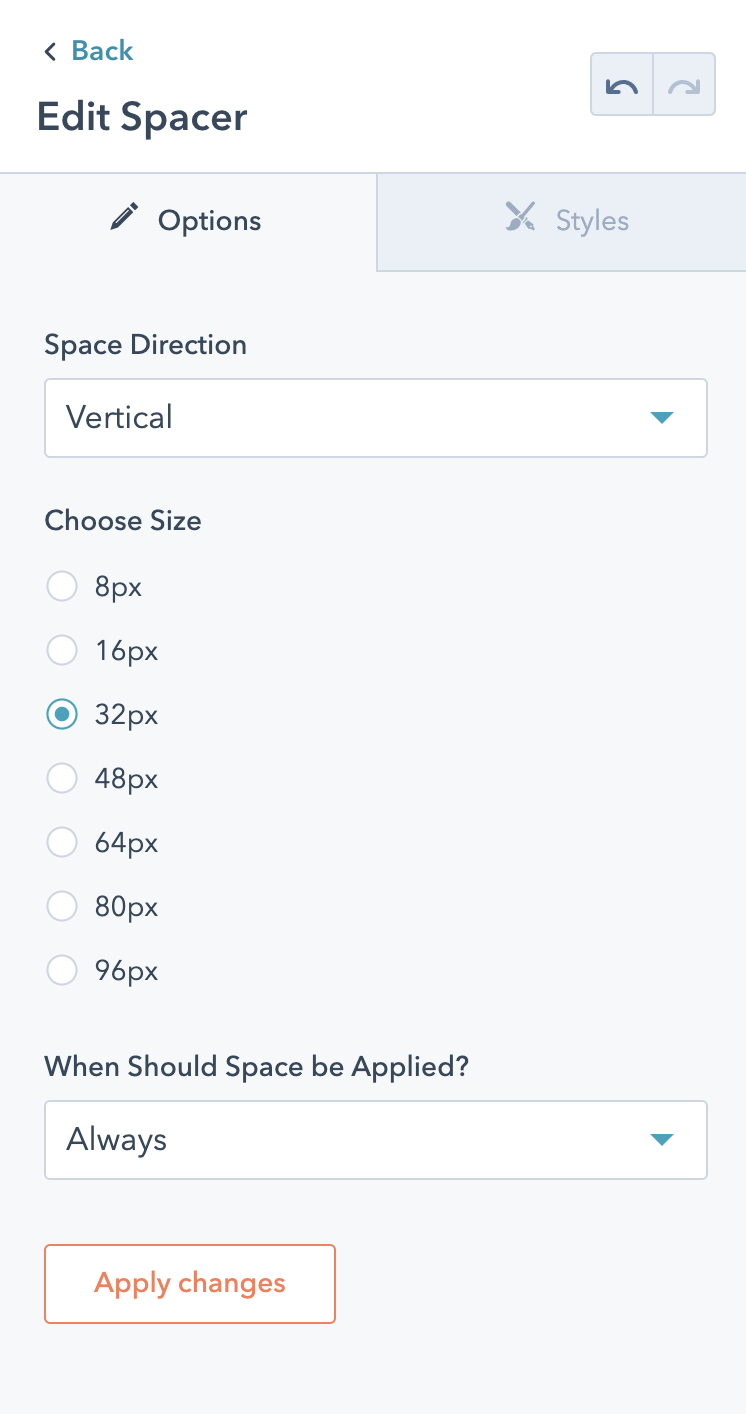Click the pencil icon on the Options tab
The image size is (746, 1414).
pyautogui.click(x=123, y=215)
